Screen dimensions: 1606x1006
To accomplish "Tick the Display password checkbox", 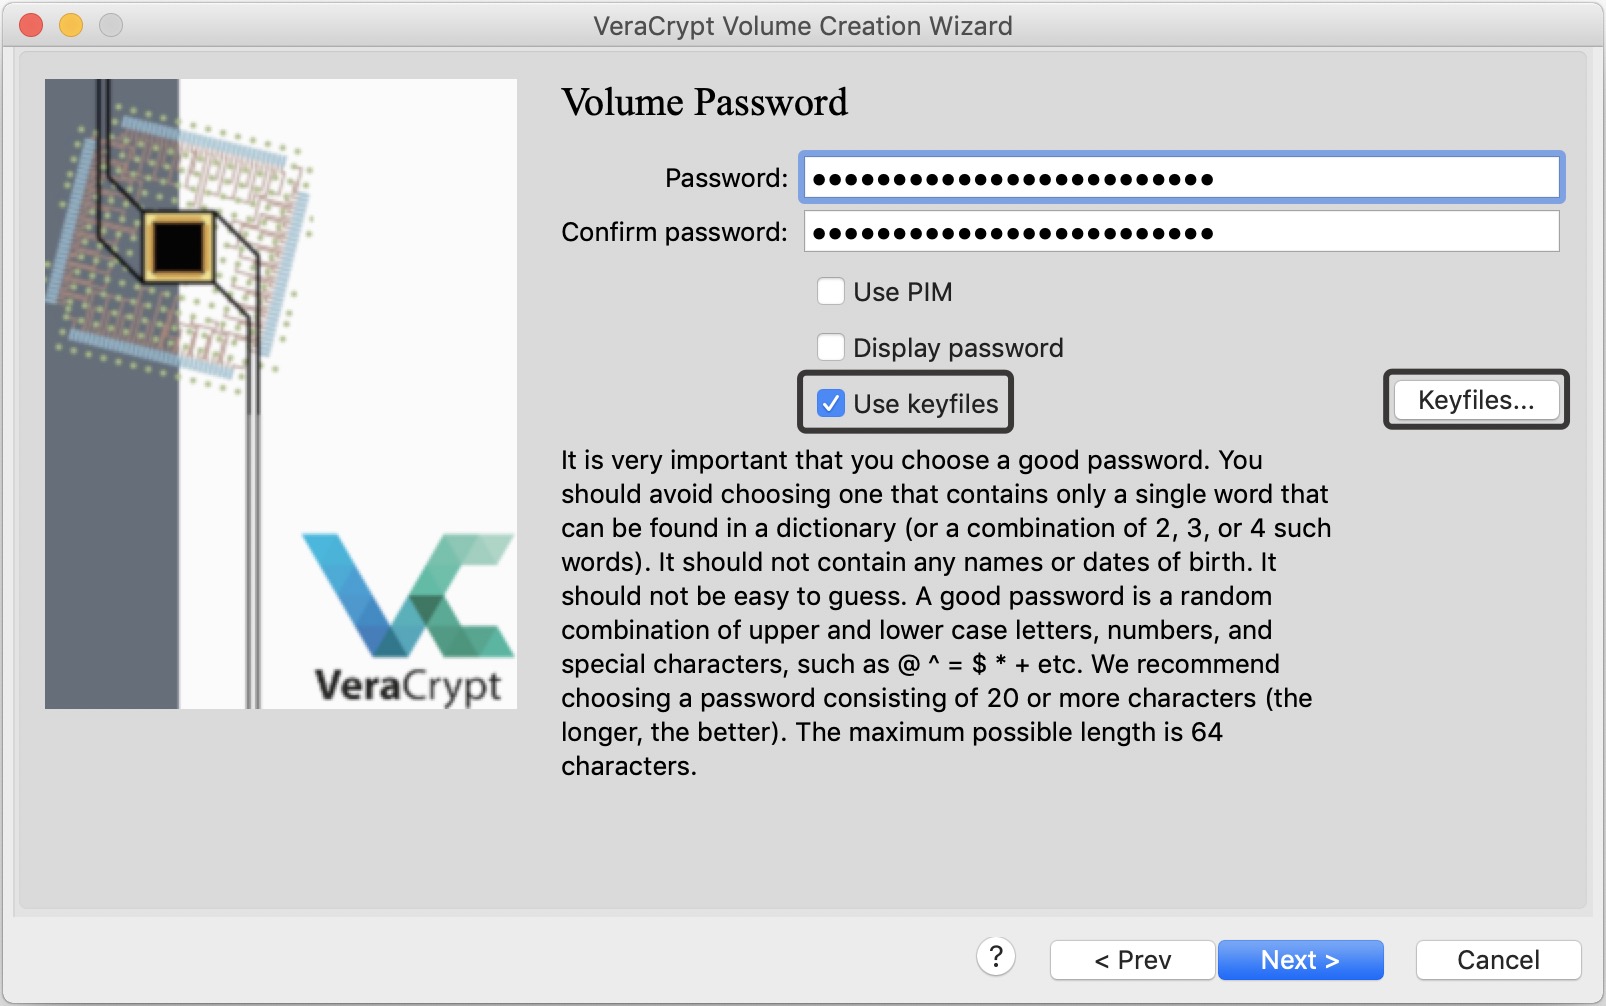I will pos(831,348).
